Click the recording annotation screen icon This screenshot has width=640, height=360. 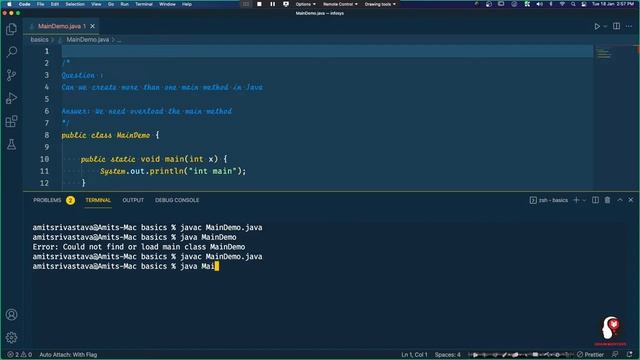286,4
